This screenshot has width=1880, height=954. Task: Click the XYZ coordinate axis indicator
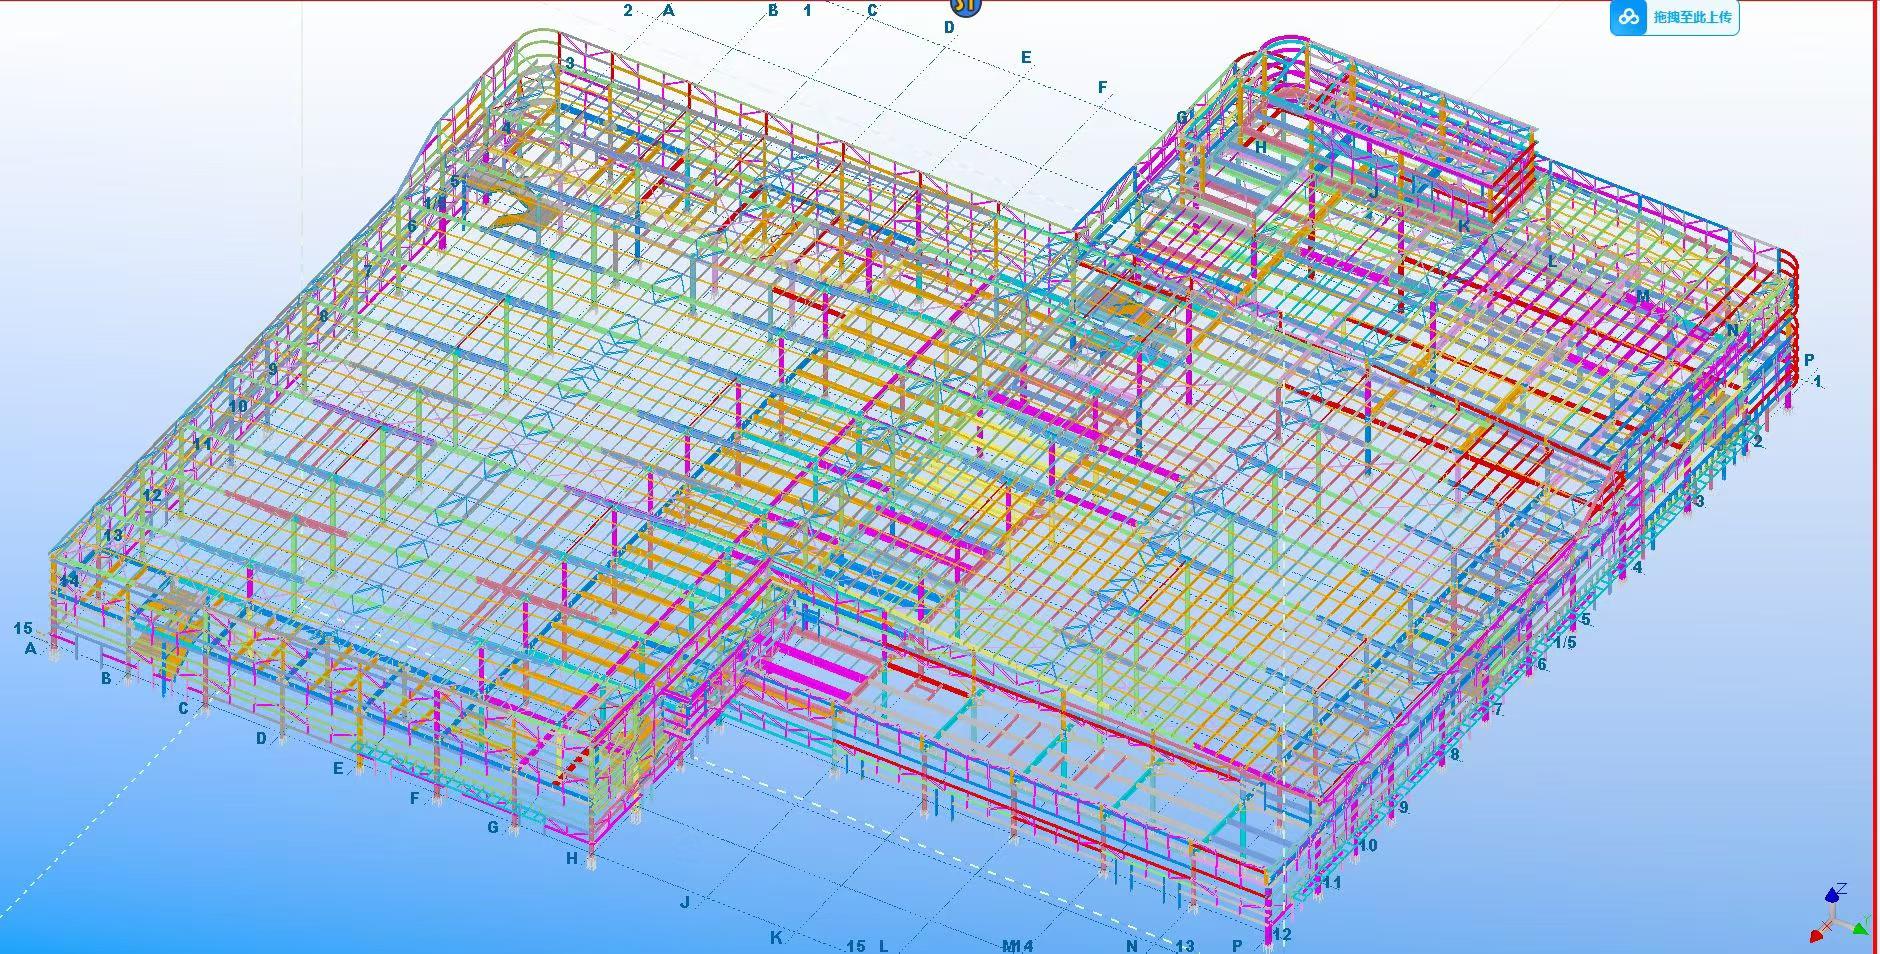(1838, 914)
